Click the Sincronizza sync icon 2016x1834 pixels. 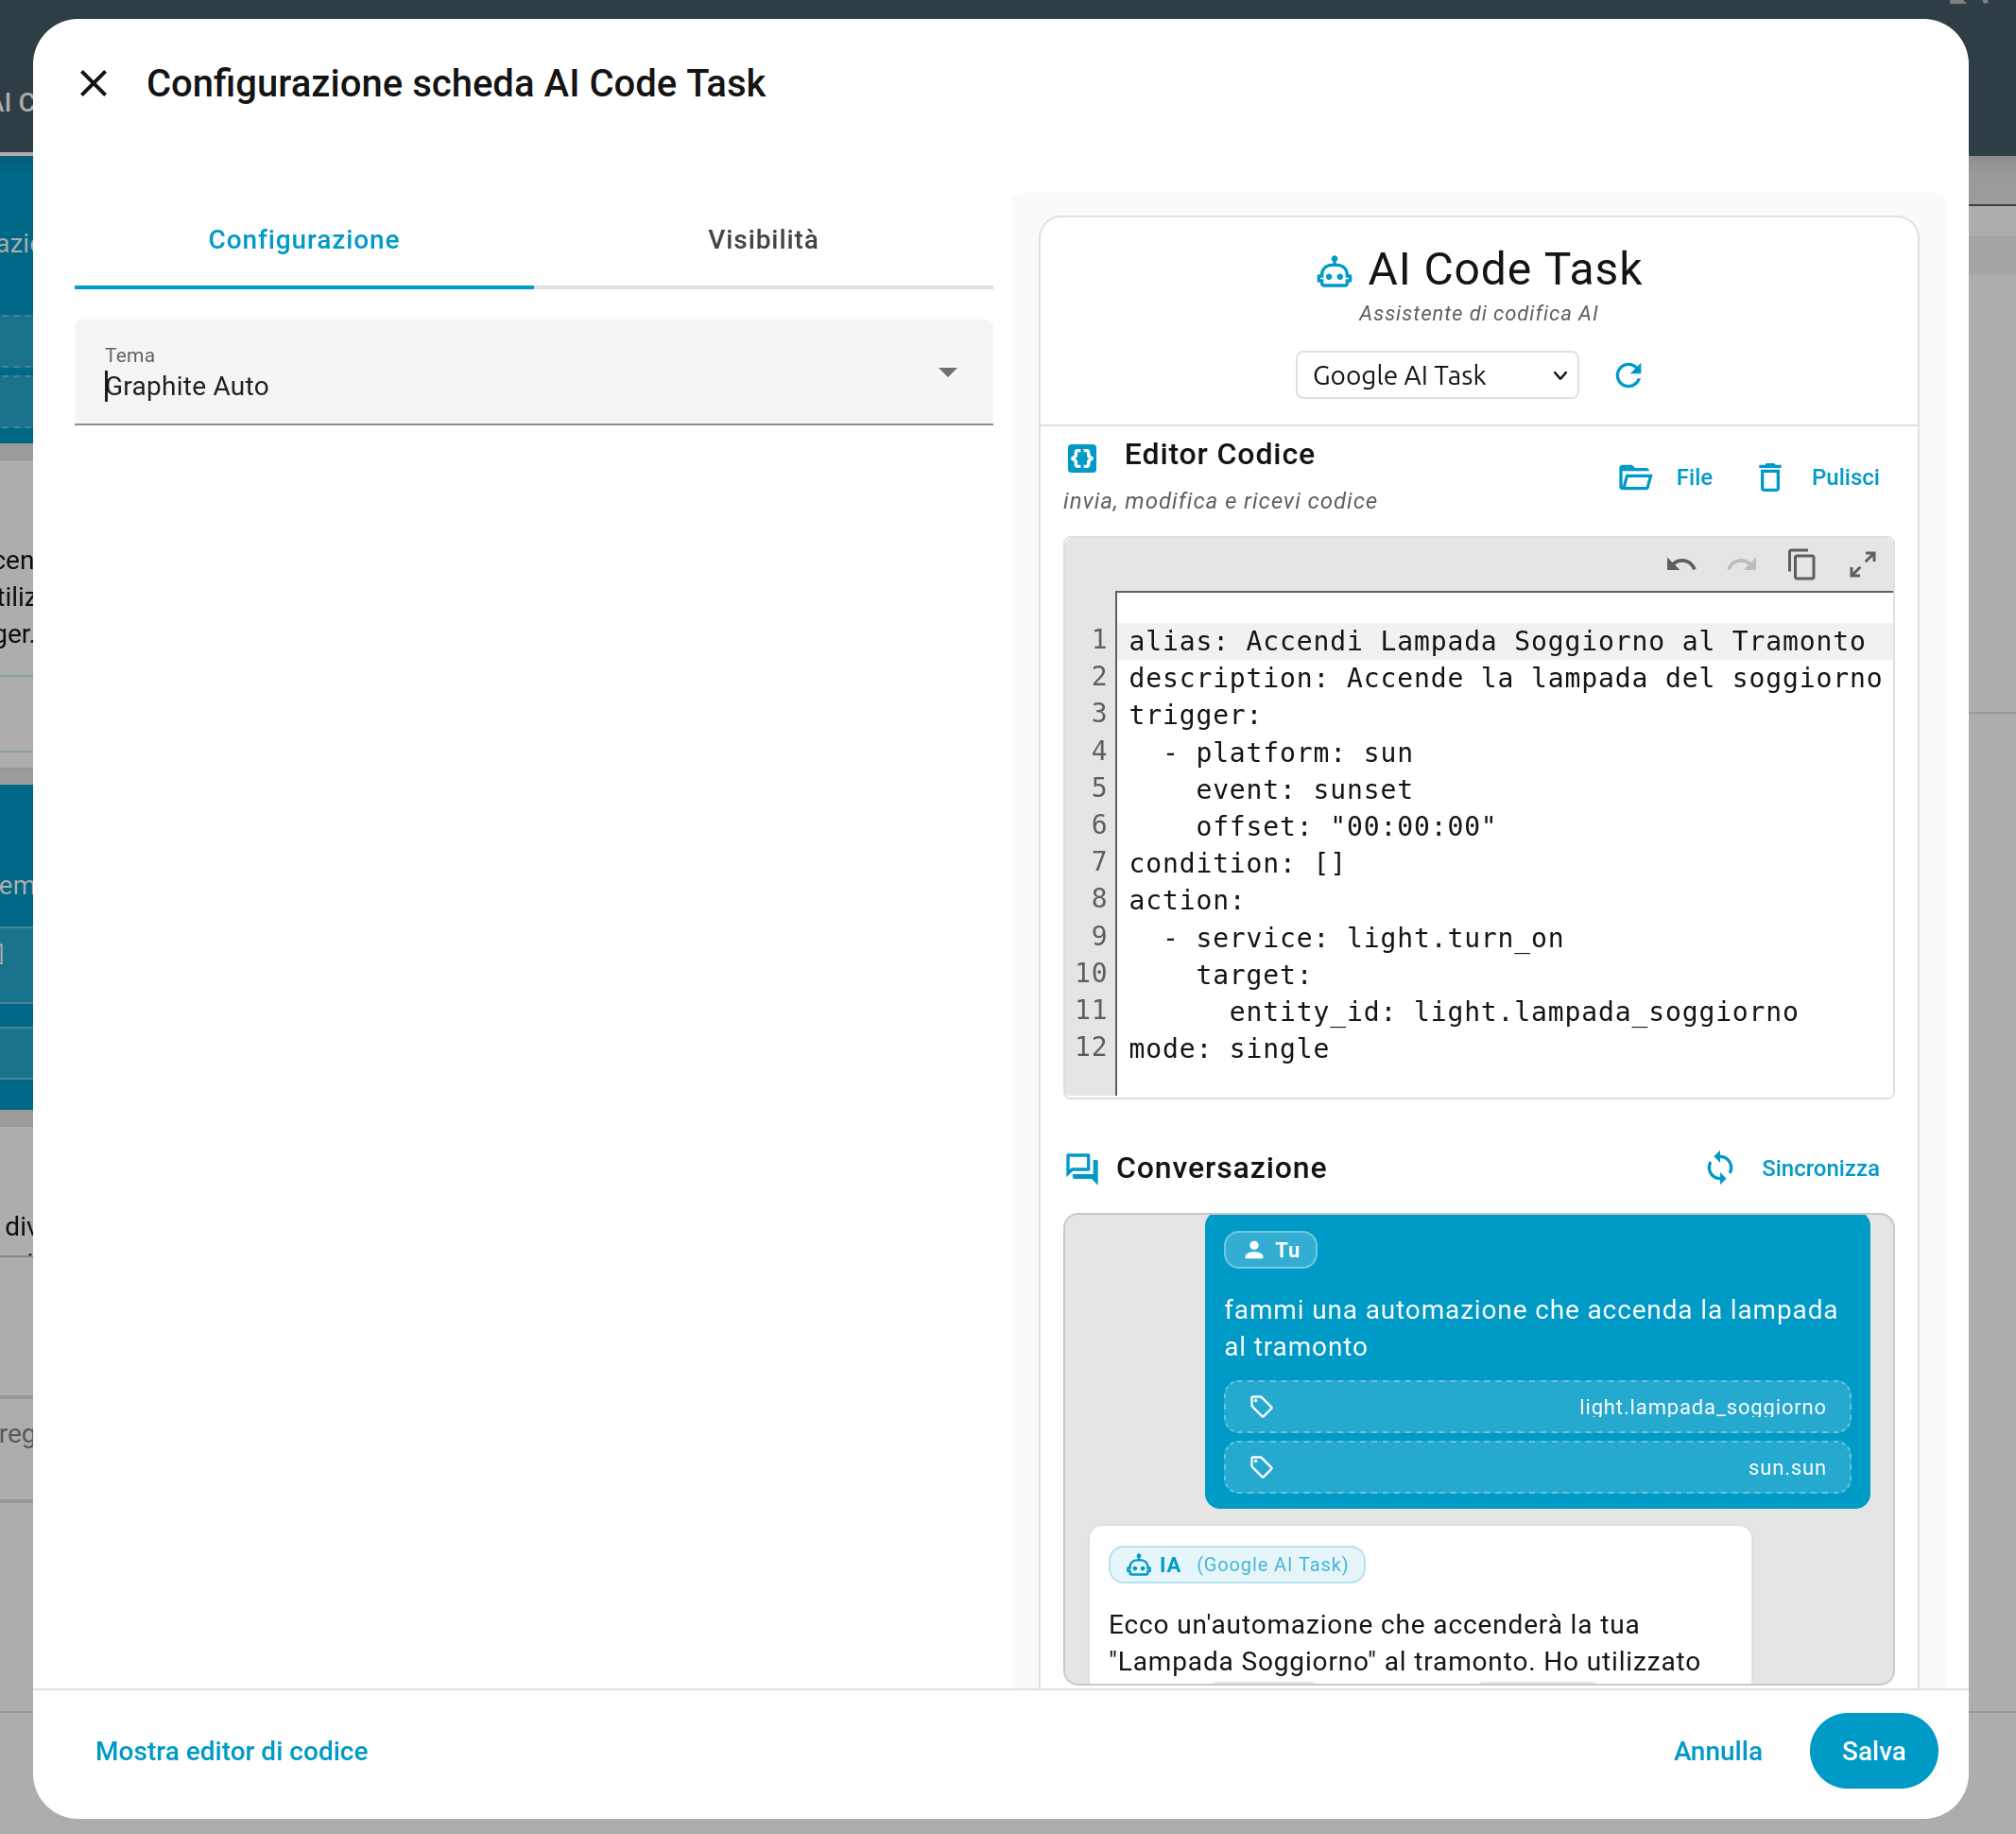click(x=1719, y=1168)
